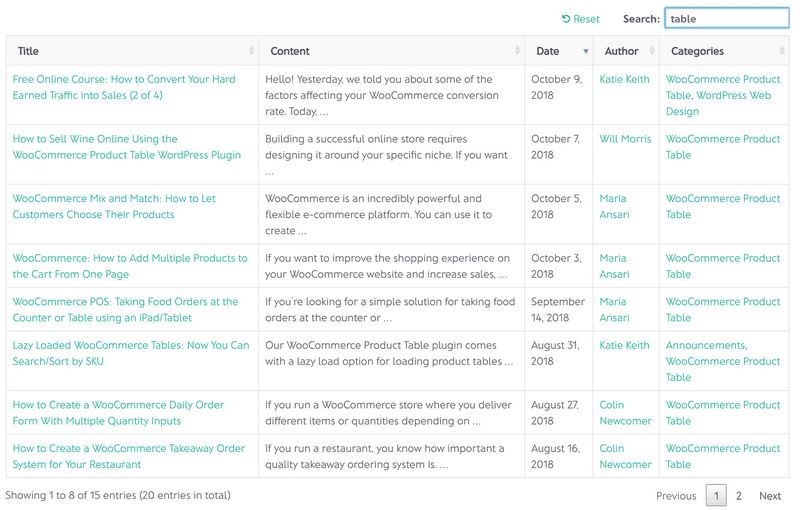The height and width of the screenshot is (510, 800).
Task: Click author Maria Ansari in October 5 row
Action: pyautogui.click(x=614, y=207)
